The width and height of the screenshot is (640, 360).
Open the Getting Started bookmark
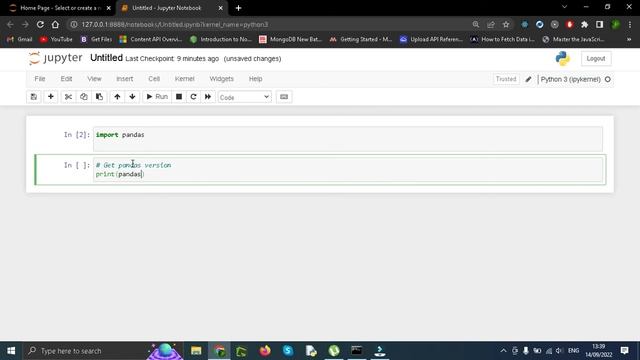point(361,39)
